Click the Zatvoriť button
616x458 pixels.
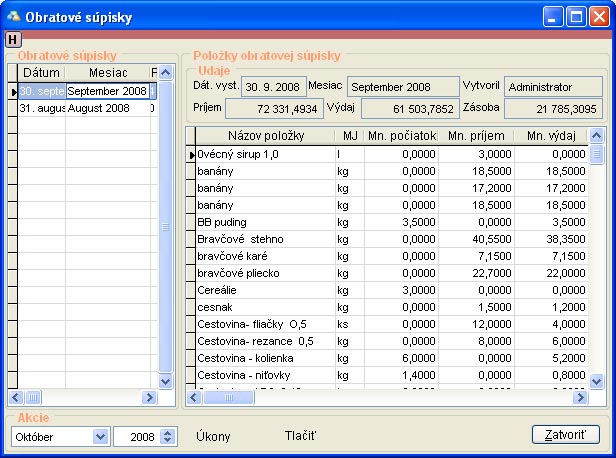(x=566, y=435)
